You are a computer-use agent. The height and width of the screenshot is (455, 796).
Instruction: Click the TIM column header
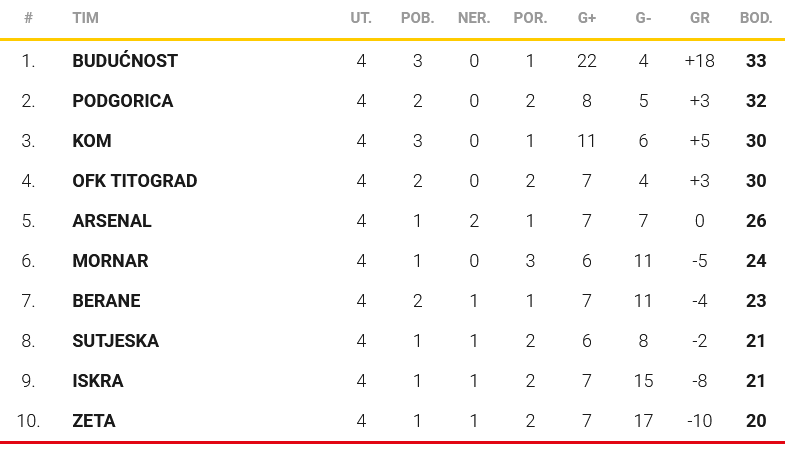[x=85, y=18]
